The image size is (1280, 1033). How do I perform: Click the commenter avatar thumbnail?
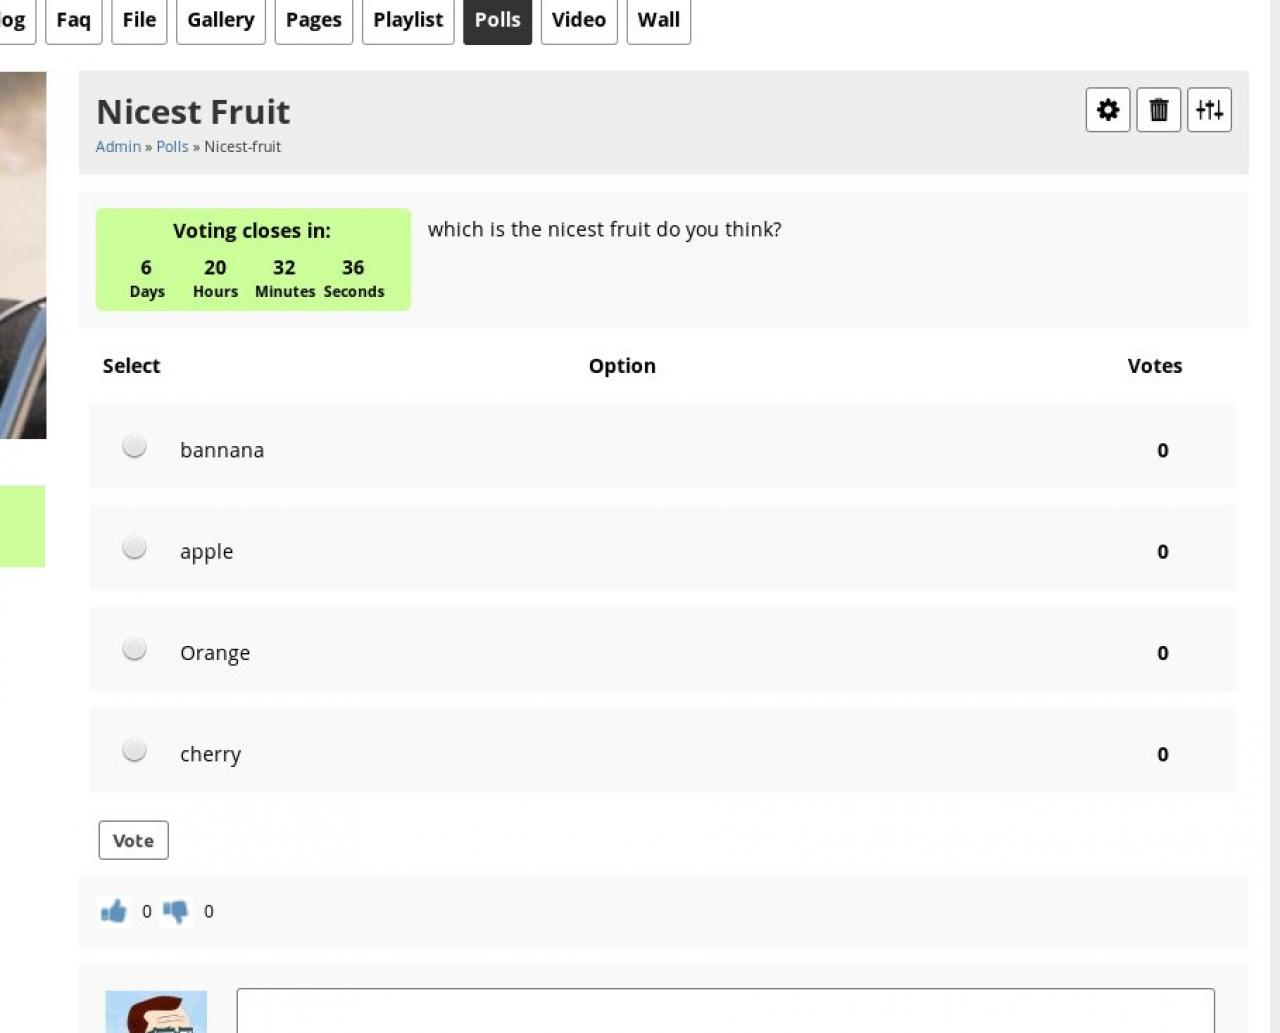point(156,1012)
